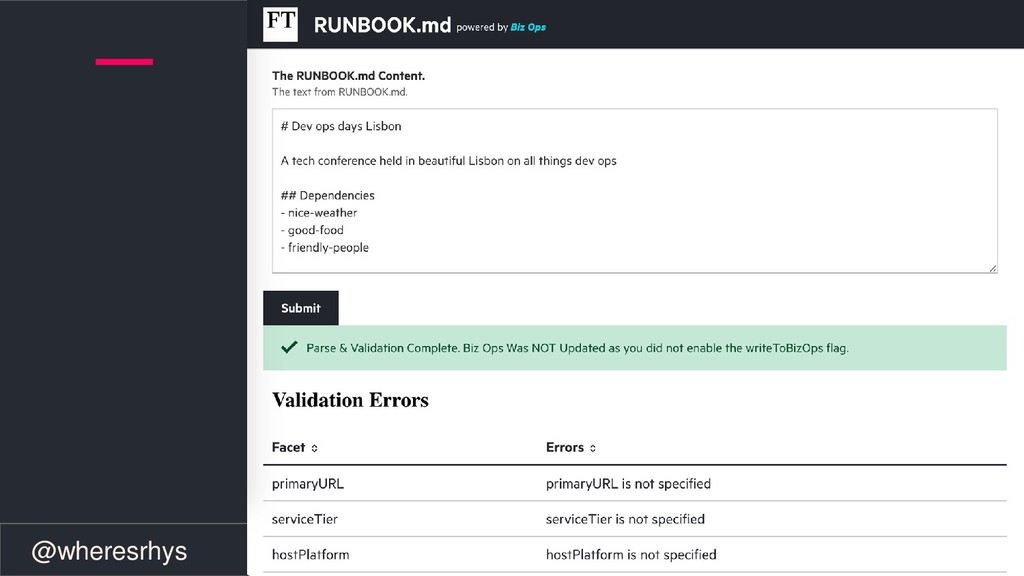This screenshot has width=1024, height=576.
Task: Submit the runbook content
Action: [x=300, y=308]
